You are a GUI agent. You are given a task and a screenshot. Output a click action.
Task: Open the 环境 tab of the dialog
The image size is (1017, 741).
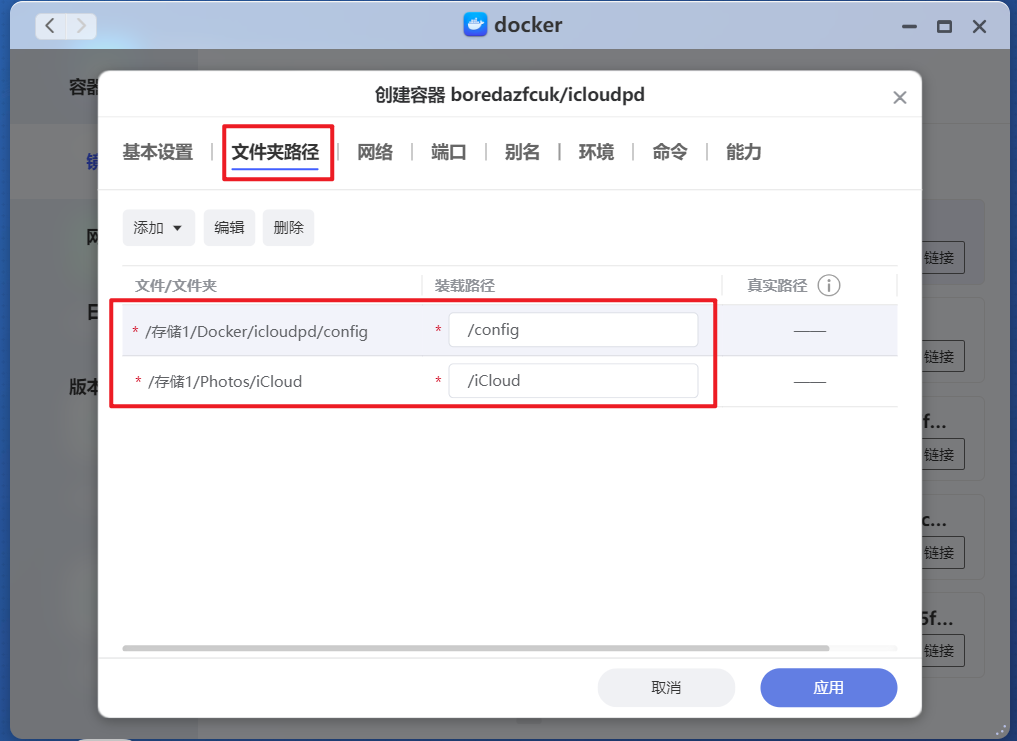click(596, 152)
